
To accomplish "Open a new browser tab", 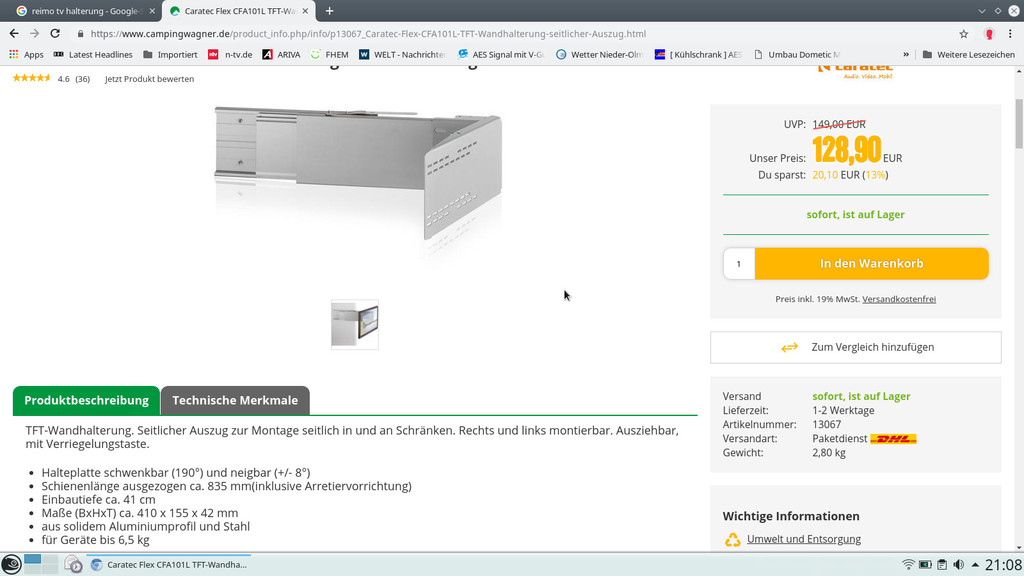I will point(329,10).
